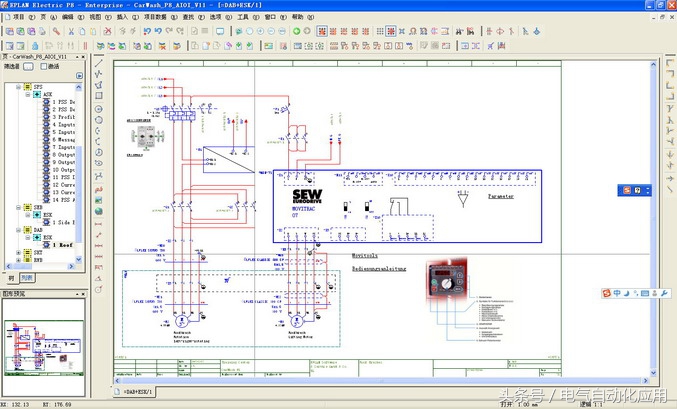Image resolution: width=677 pixels, height=409 pixels.
Task: Collapse the DAB tree node
Action: click(x=18, y=230)
